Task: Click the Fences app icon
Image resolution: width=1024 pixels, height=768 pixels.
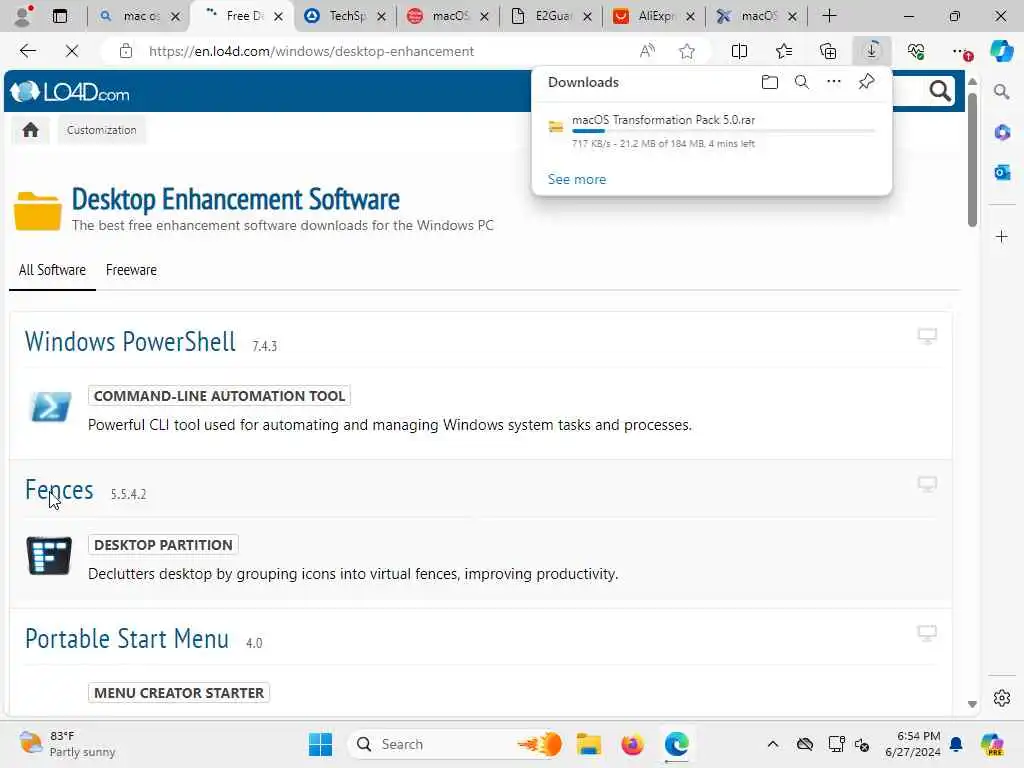Action: [49, 556]
